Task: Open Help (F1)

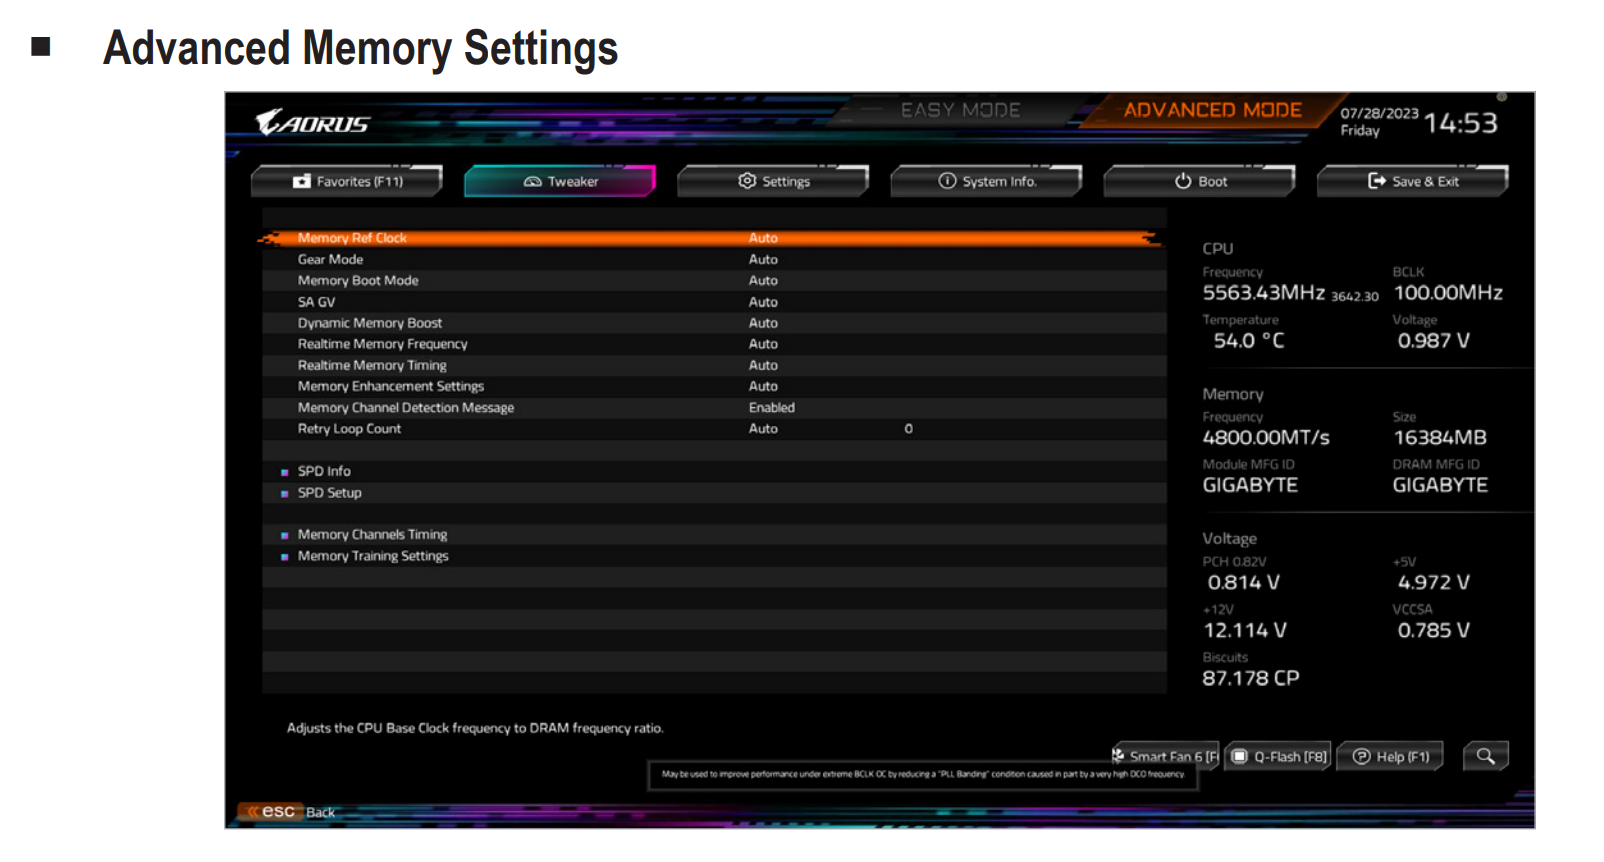Action: click(x=1390, y=757)
